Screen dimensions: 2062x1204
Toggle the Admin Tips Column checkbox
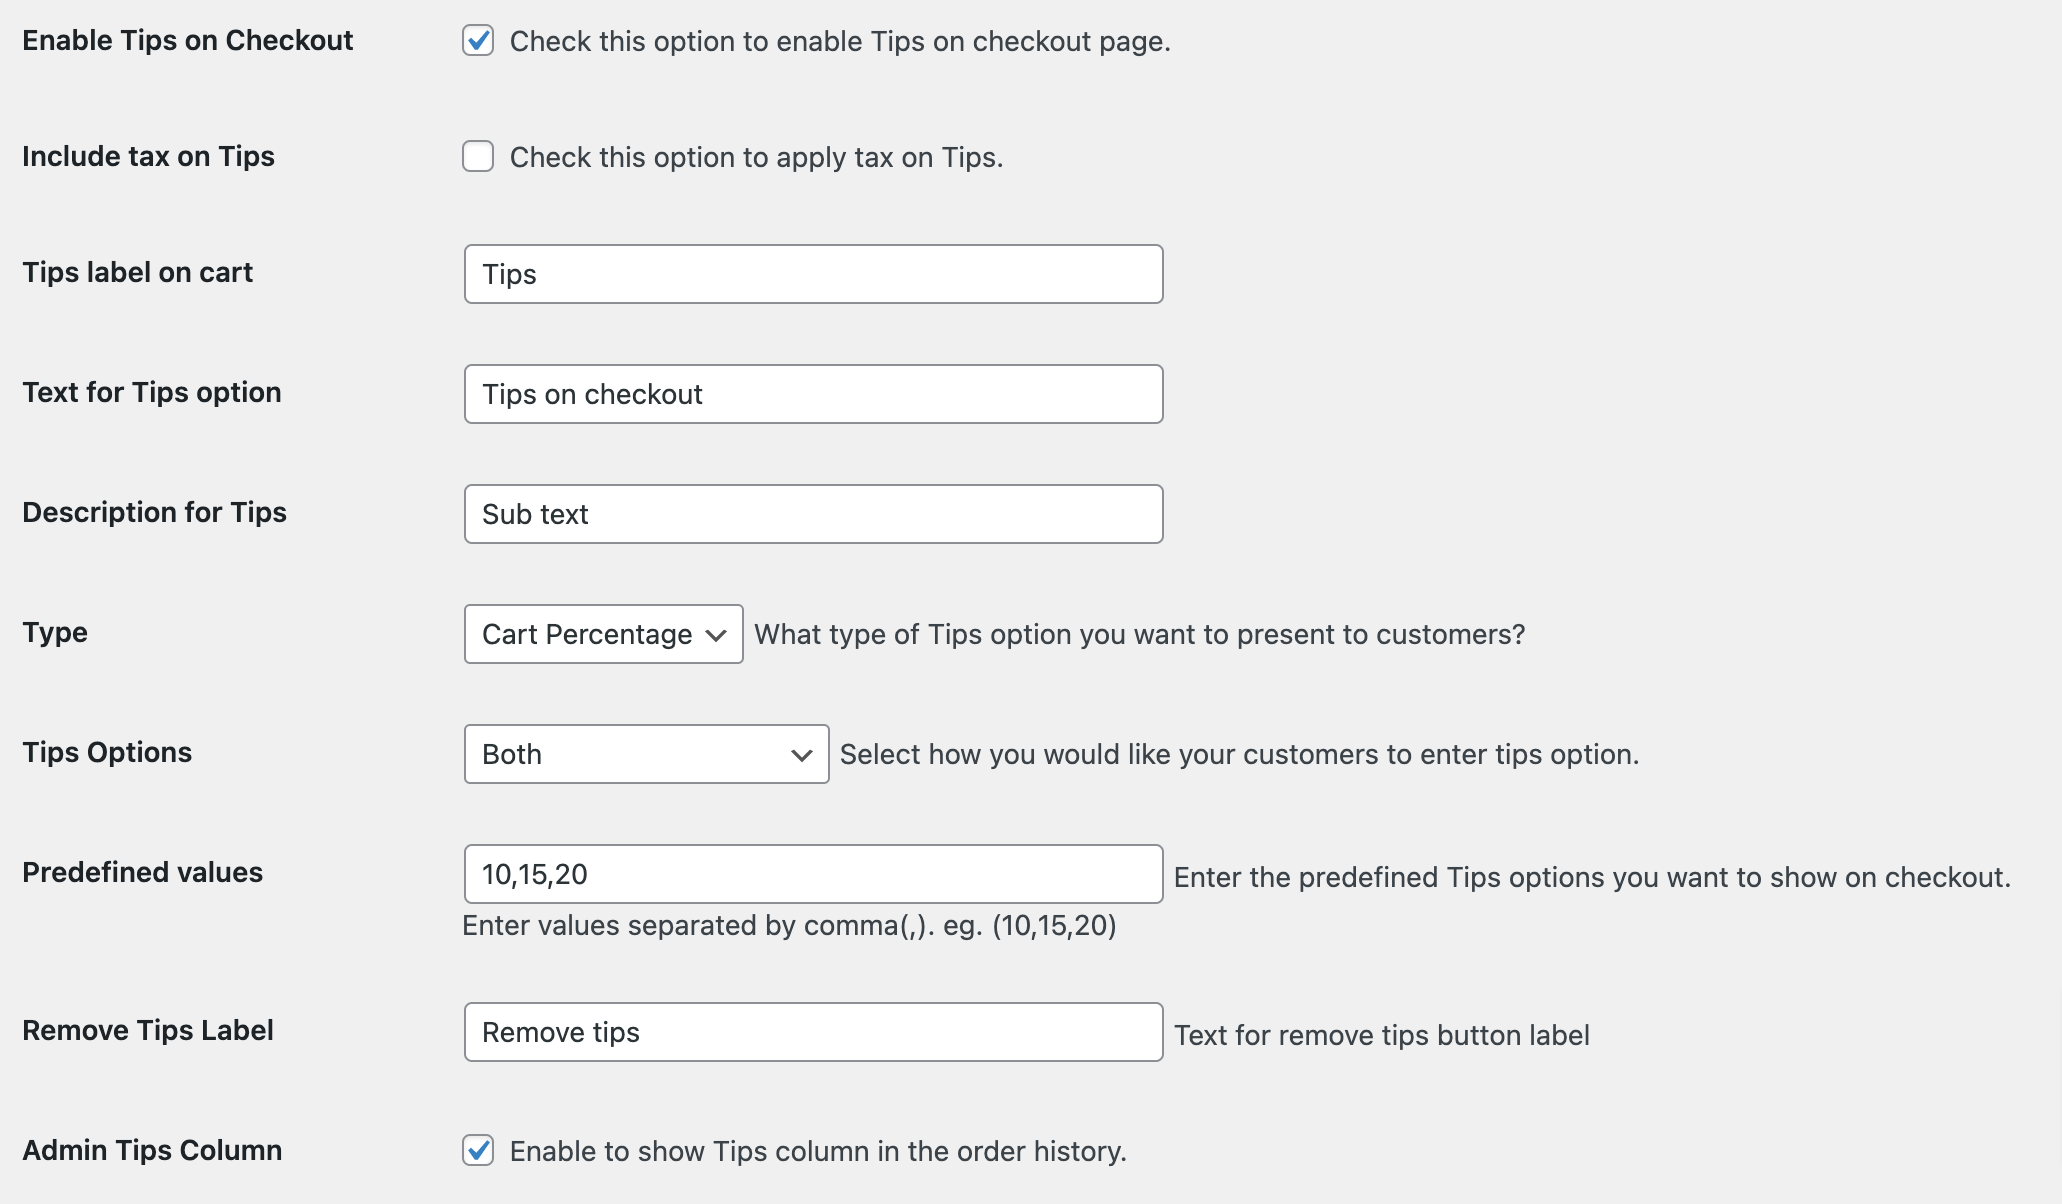click(478, 1151)
